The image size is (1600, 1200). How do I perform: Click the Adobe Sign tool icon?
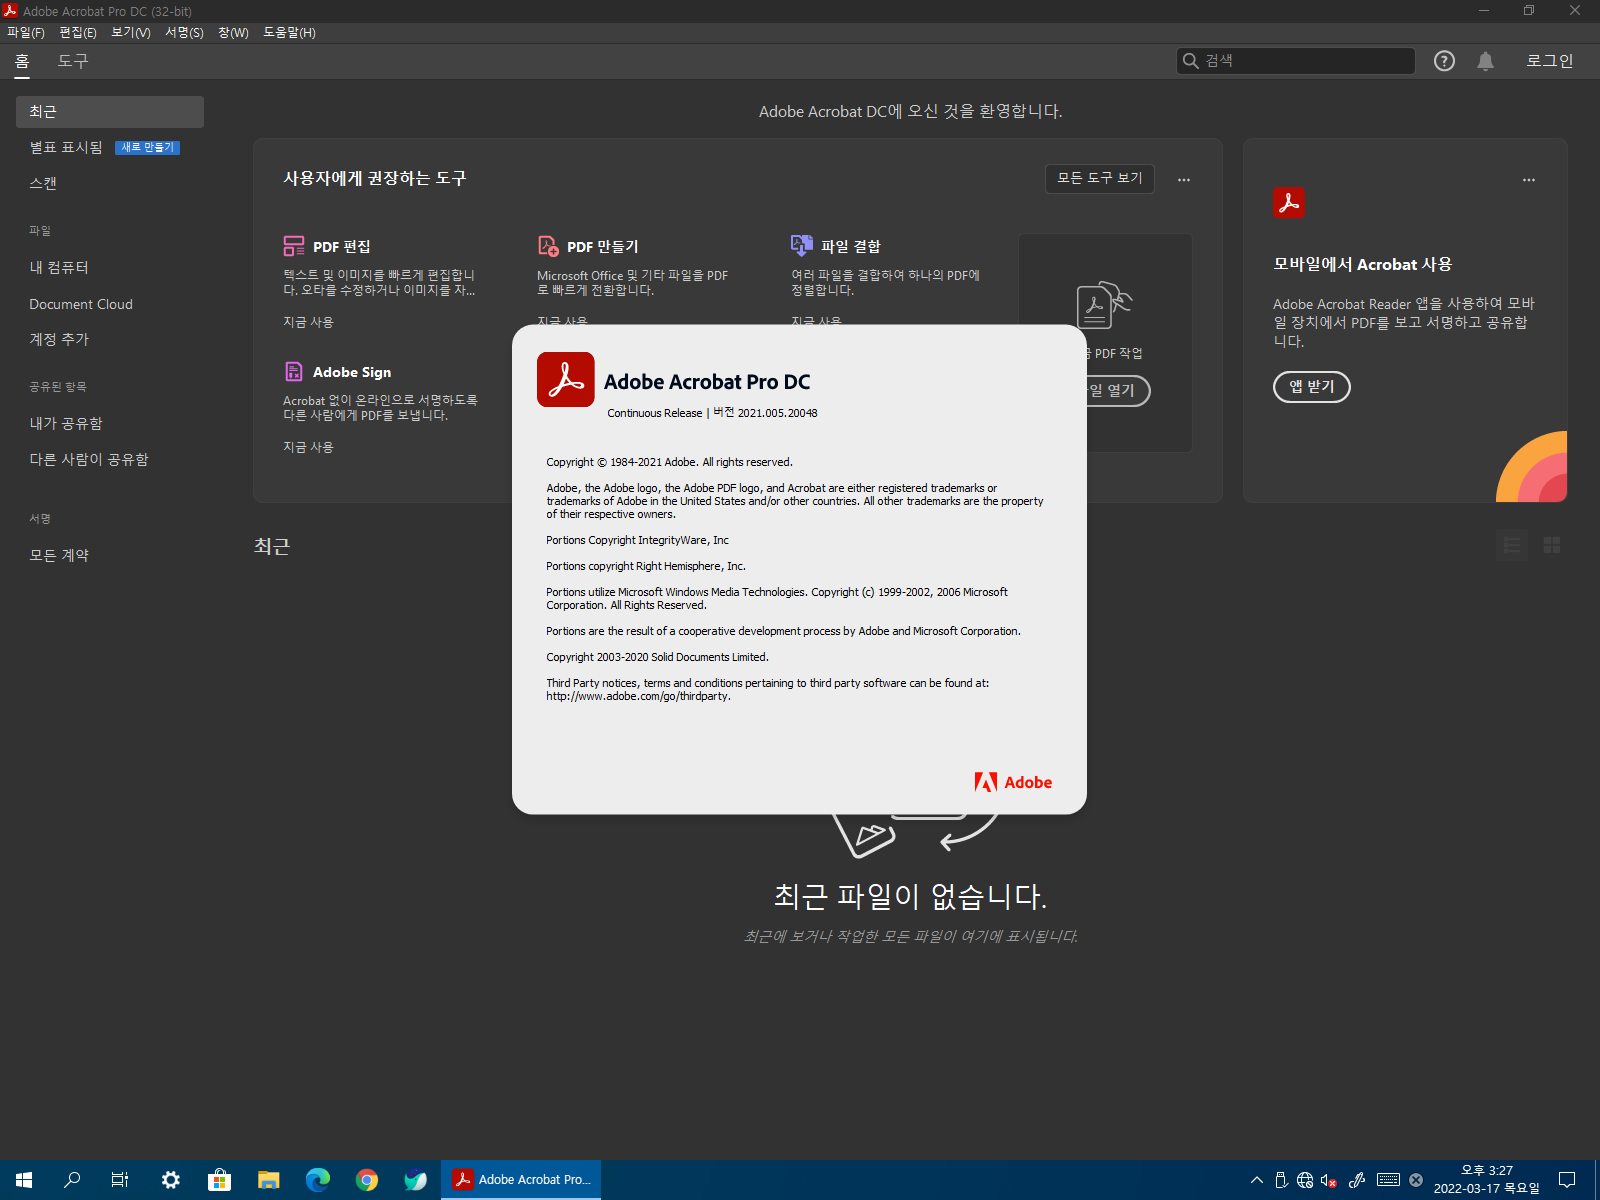294,372
